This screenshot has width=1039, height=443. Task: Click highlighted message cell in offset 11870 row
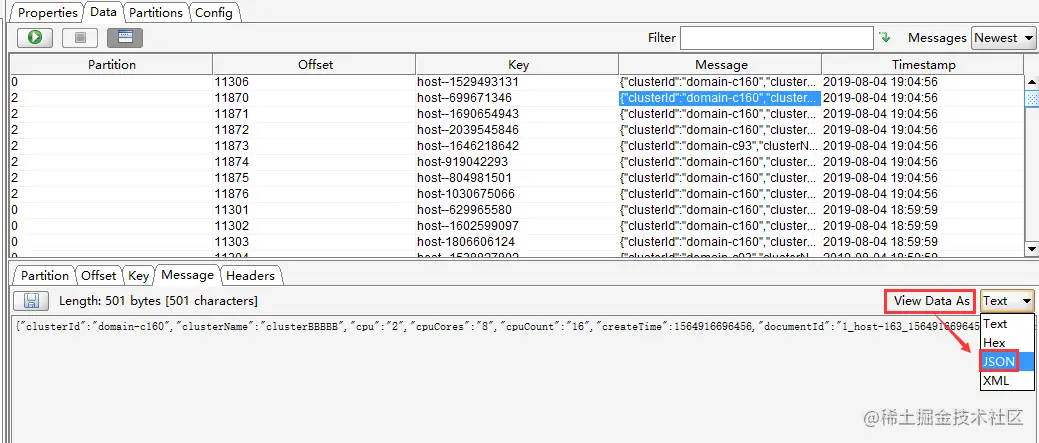[720, 98]
